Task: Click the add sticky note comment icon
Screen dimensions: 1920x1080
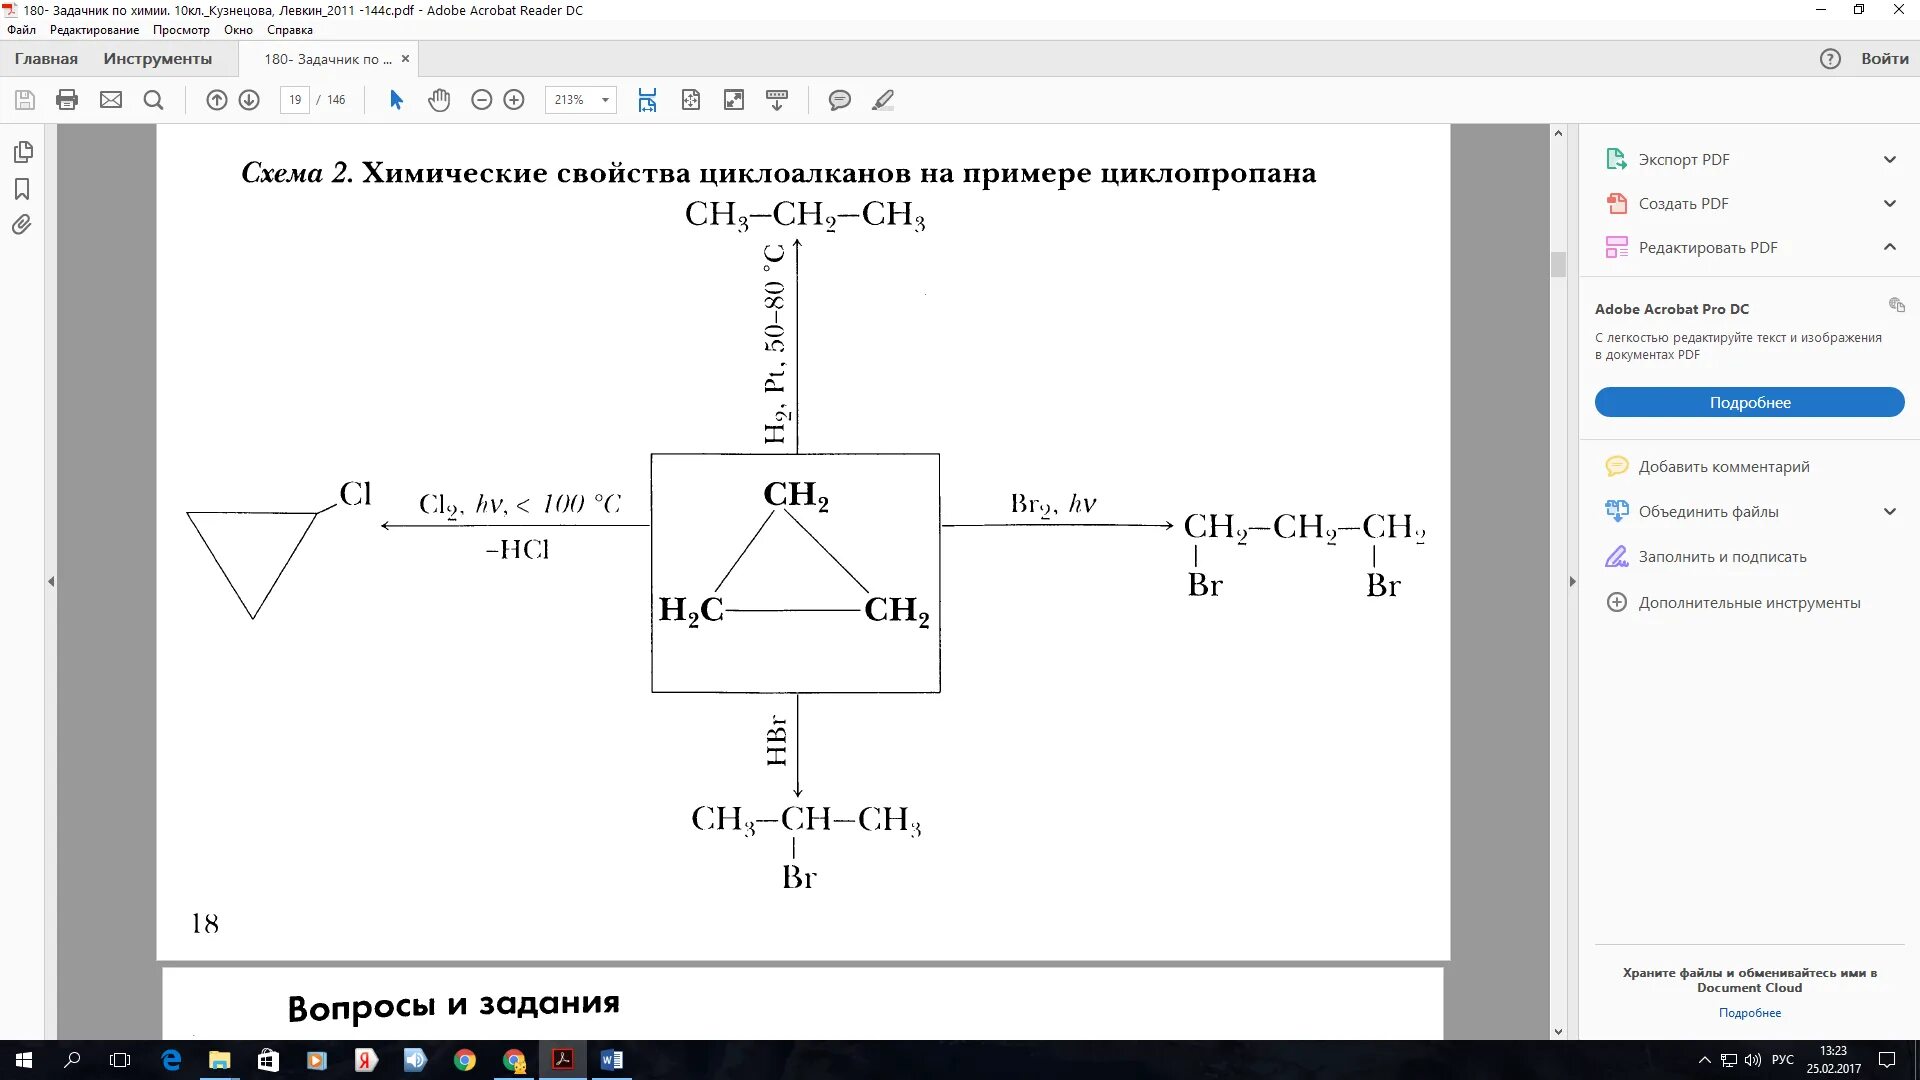Action: click(840, 100)
